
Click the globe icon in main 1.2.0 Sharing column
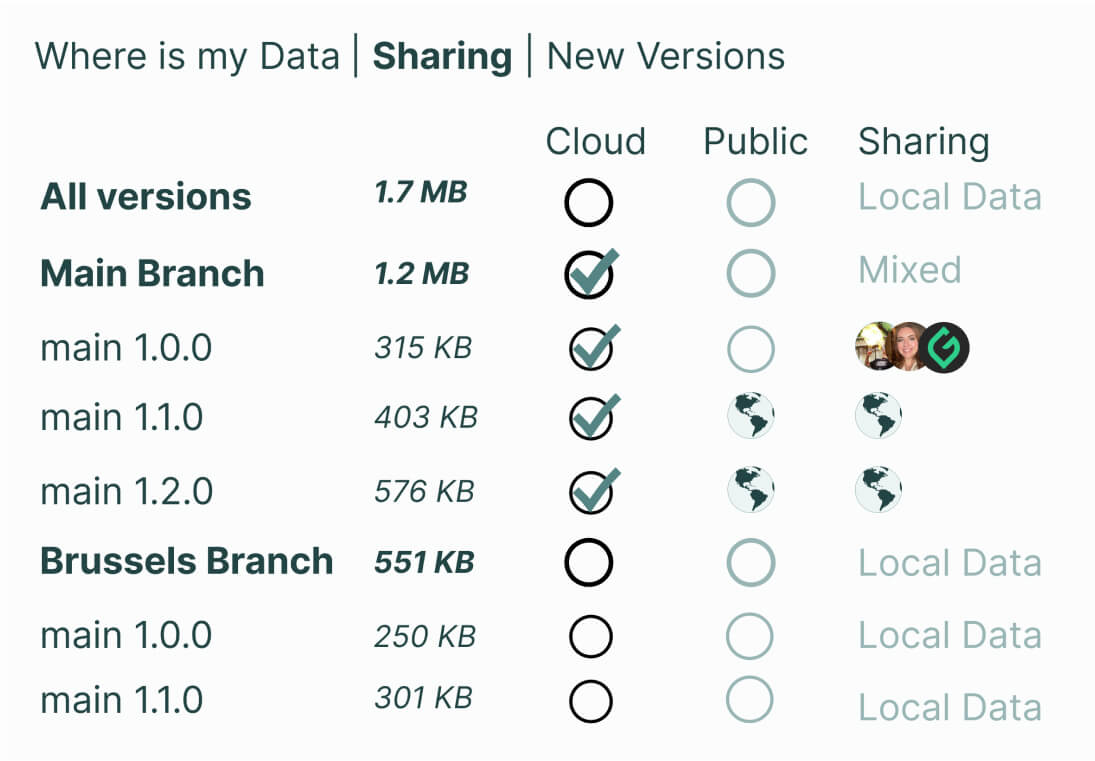(x=879, y=490)
